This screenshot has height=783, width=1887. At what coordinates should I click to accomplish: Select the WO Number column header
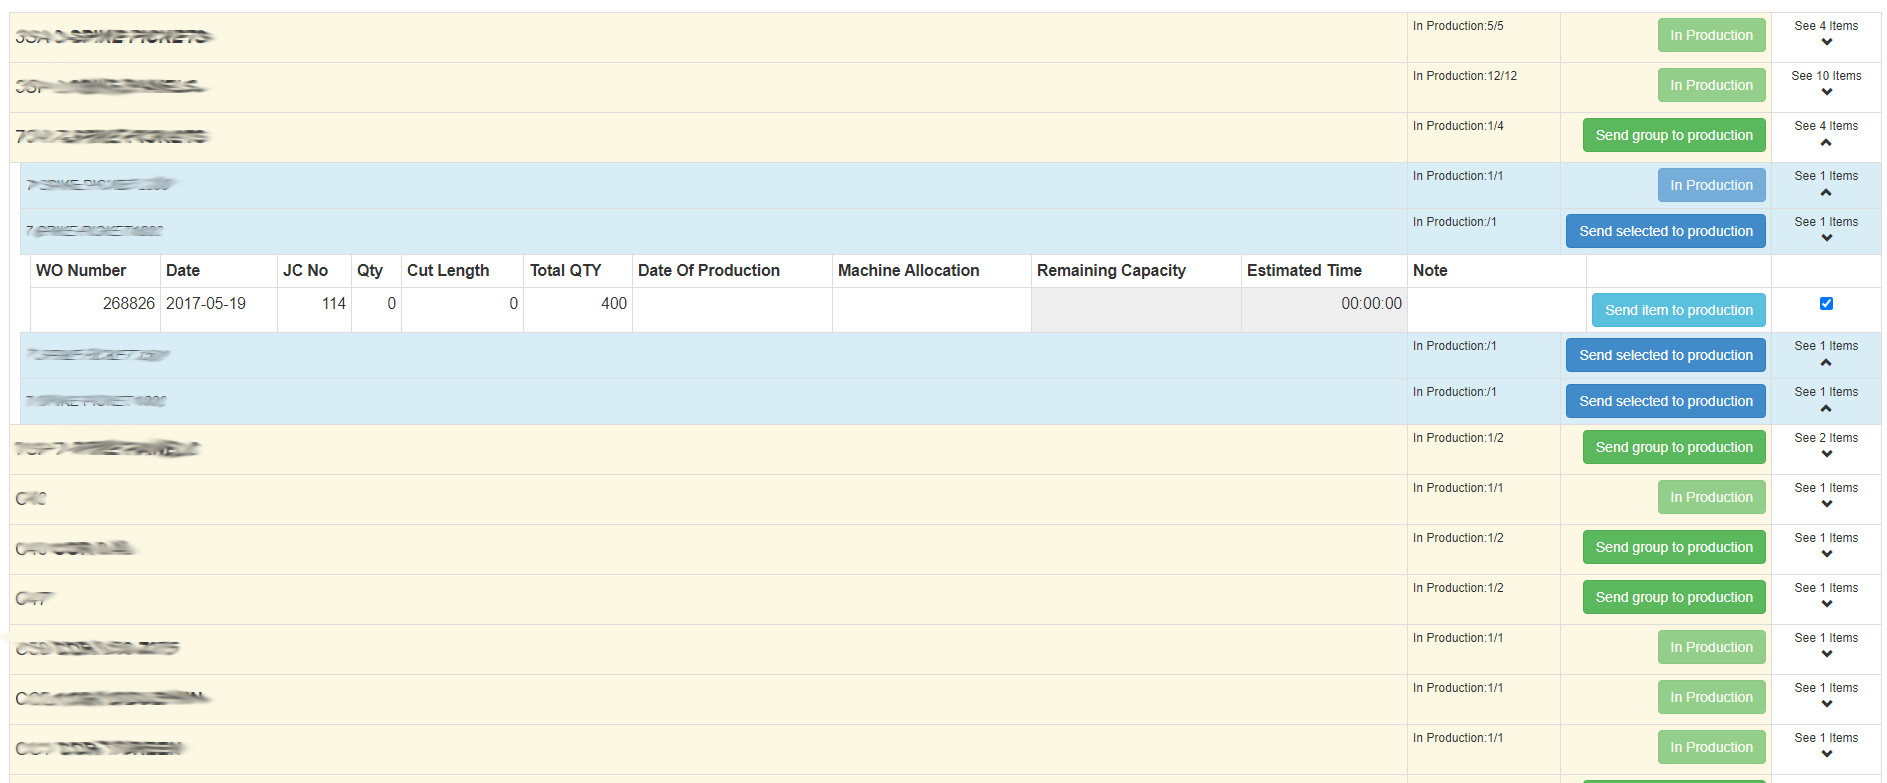81,271
